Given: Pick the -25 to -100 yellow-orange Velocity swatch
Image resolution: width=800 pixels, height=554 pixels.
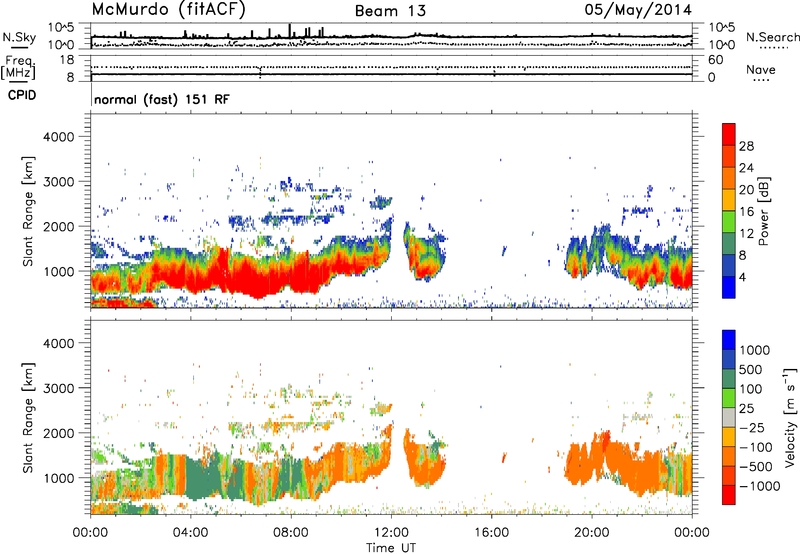Looking at the screenshot, I should point(729,436).
